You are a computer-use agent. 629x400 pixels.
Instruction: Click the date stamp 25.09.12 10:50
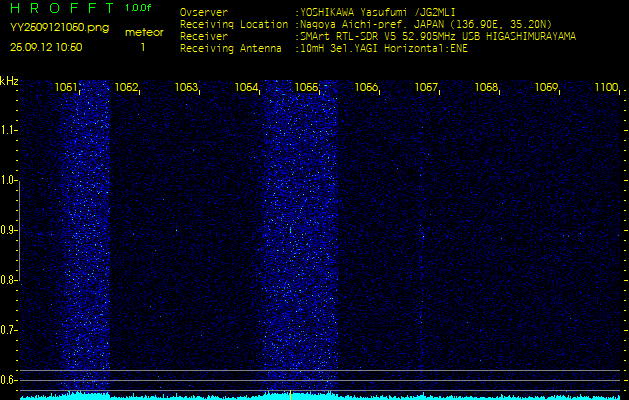click(x=46, y=47)
